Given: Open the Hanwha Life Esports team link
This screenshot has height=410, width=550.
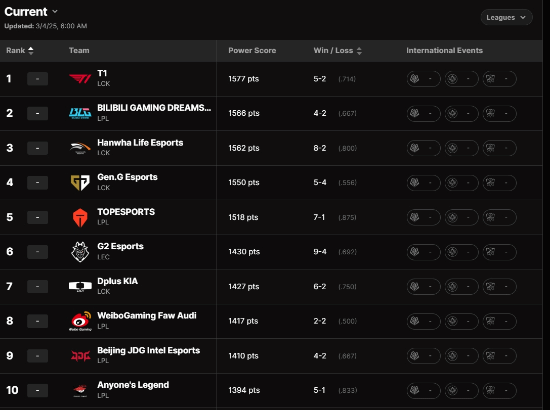Looking at the screenshot, I should pos(140,143).
